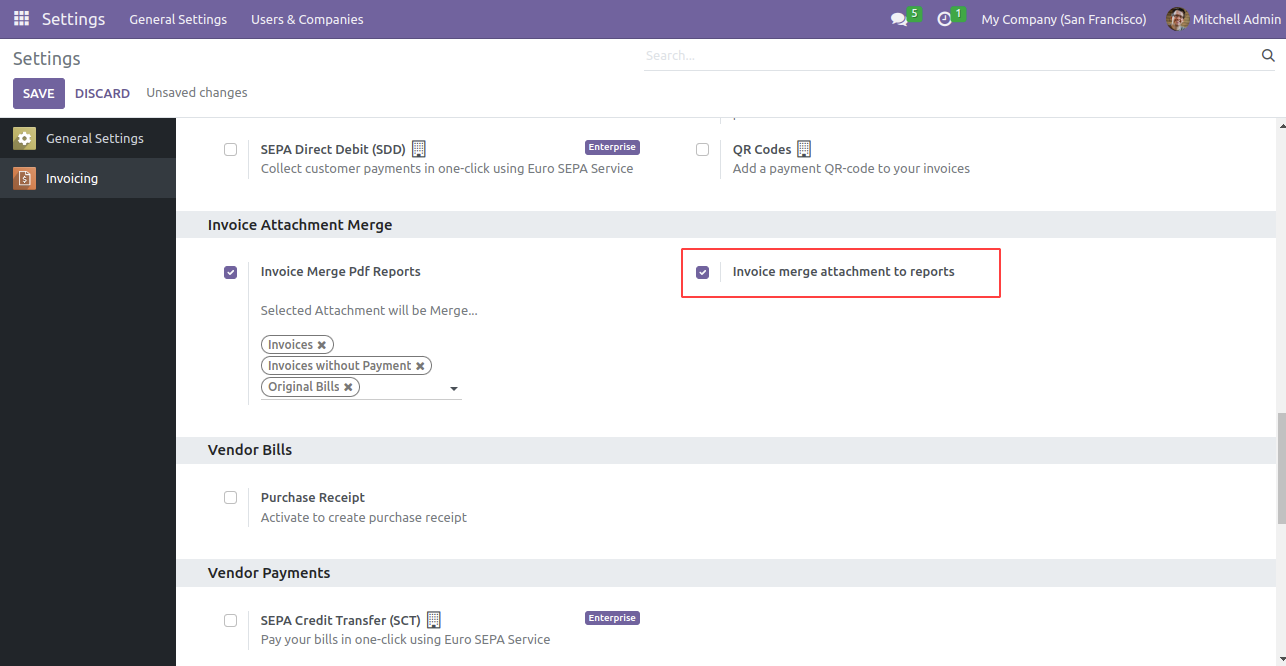The height and width of the screenshot is (666, 1286).
Task: Click 'Activate to create purchase receipt' text
Action: pos(364,518)
